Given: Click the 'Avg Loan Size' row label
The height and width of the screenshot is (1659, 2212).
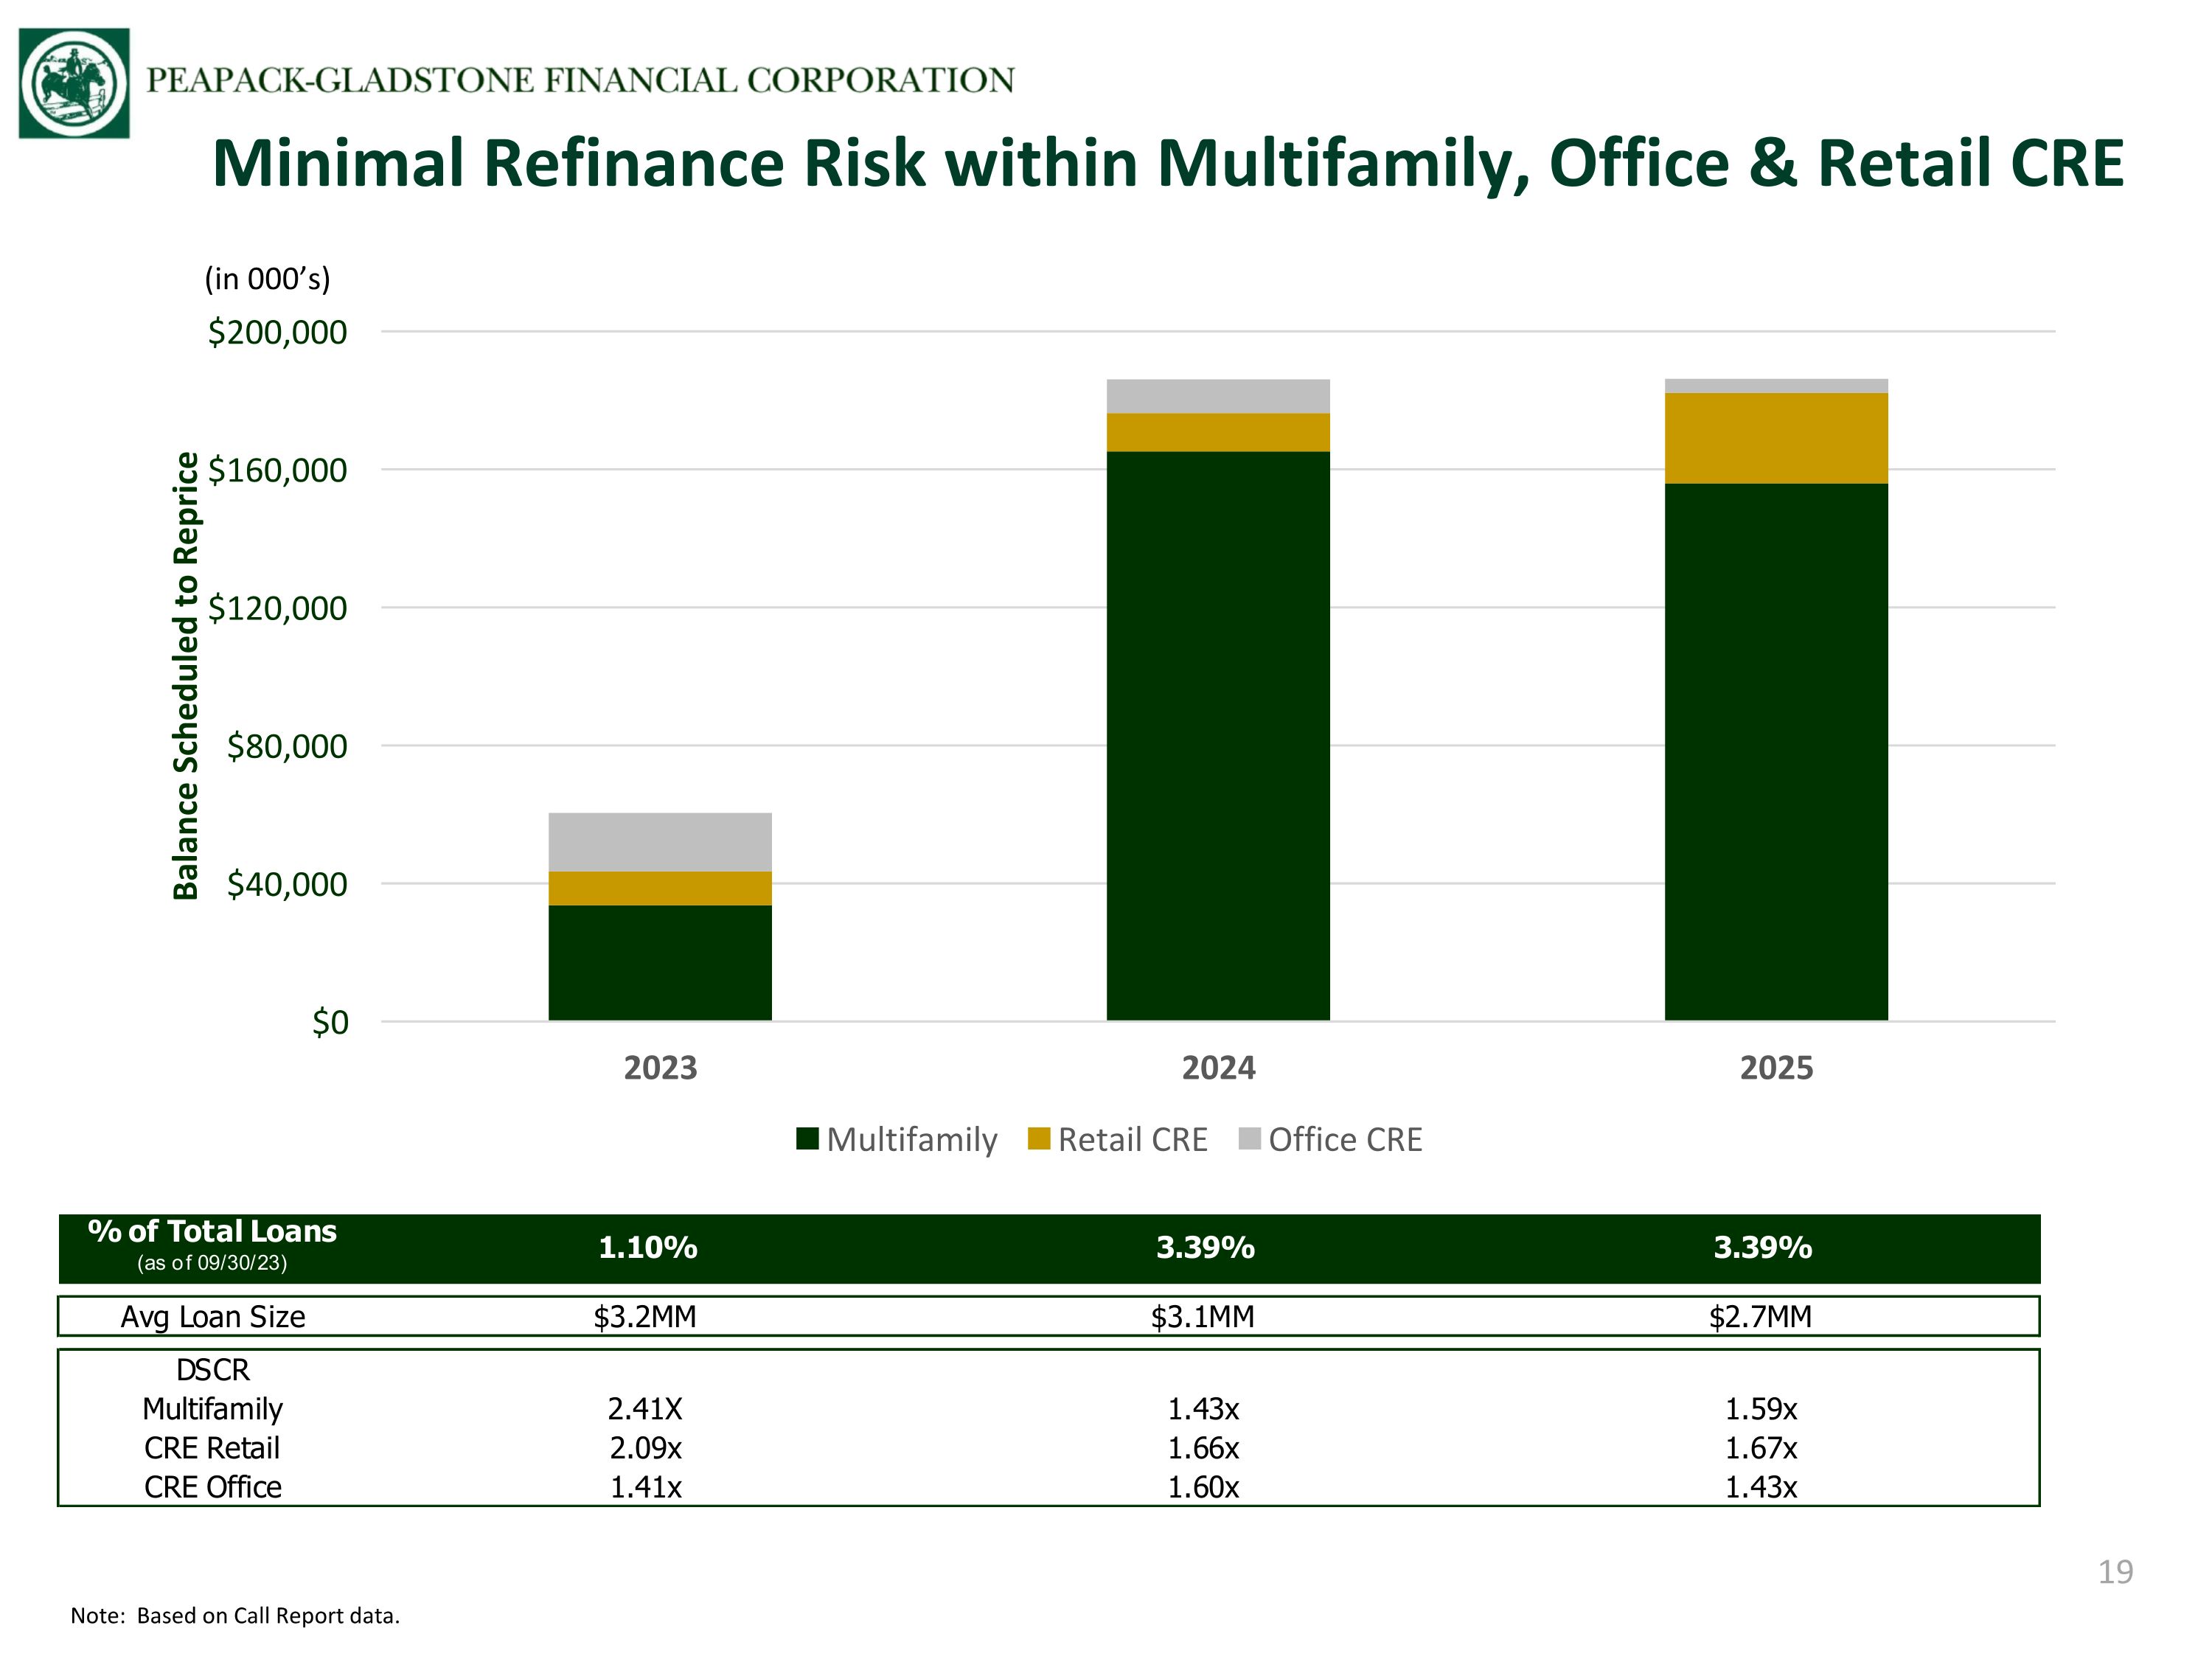Looking at the screenshot, I should (x=213, y=1317).
